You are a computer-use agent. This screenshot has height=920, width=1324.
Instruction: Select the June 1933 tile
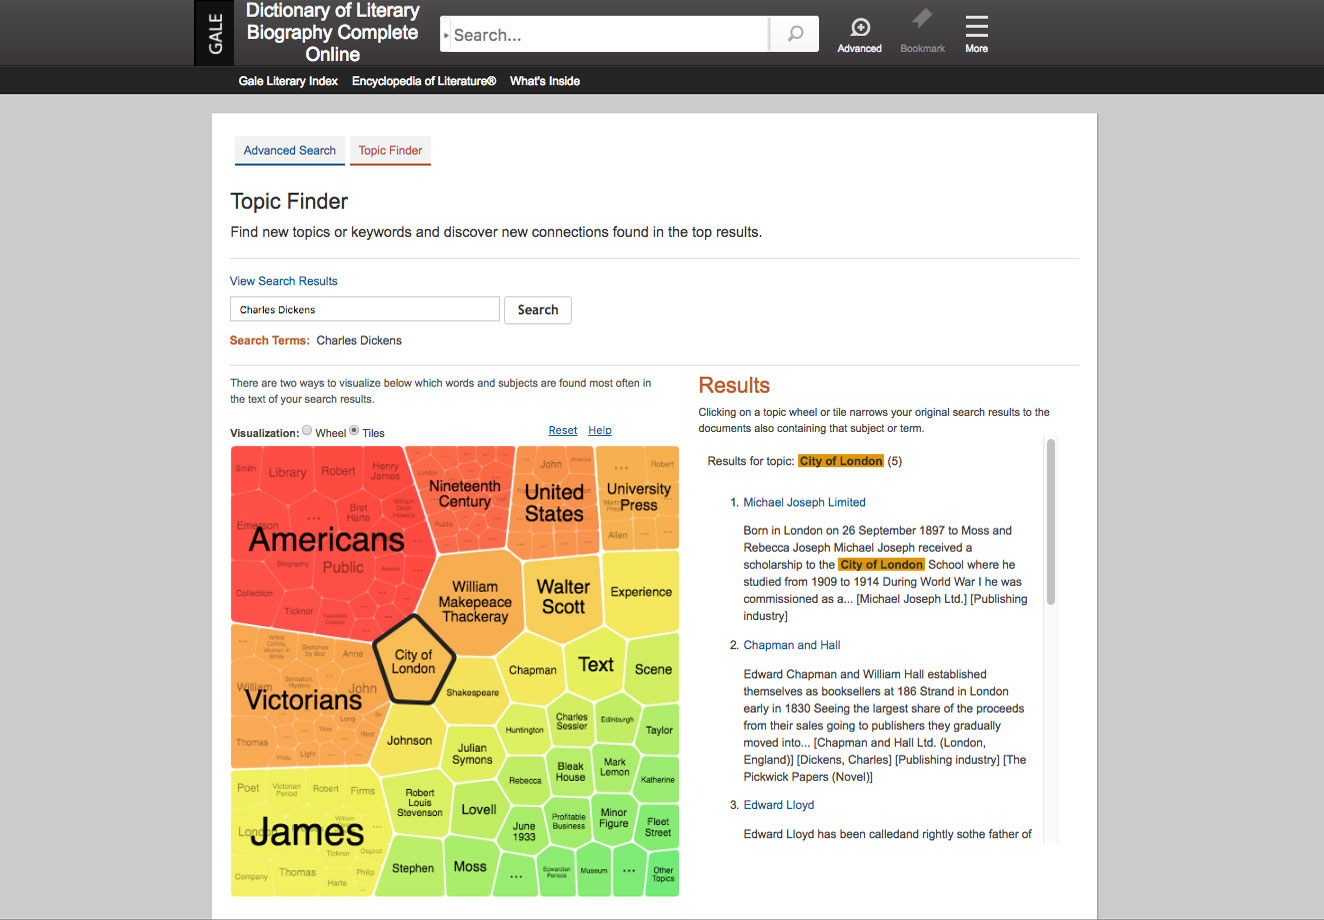pyautogui.click(x=524, y=831)
